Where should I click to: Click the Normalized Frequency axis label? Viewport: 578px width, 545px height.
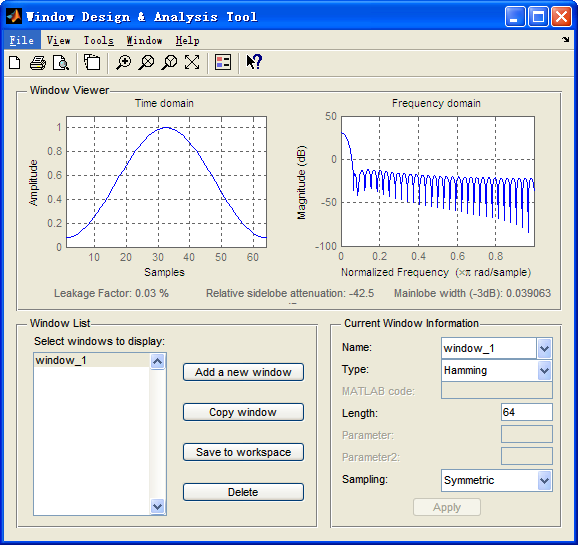point(436,272)
